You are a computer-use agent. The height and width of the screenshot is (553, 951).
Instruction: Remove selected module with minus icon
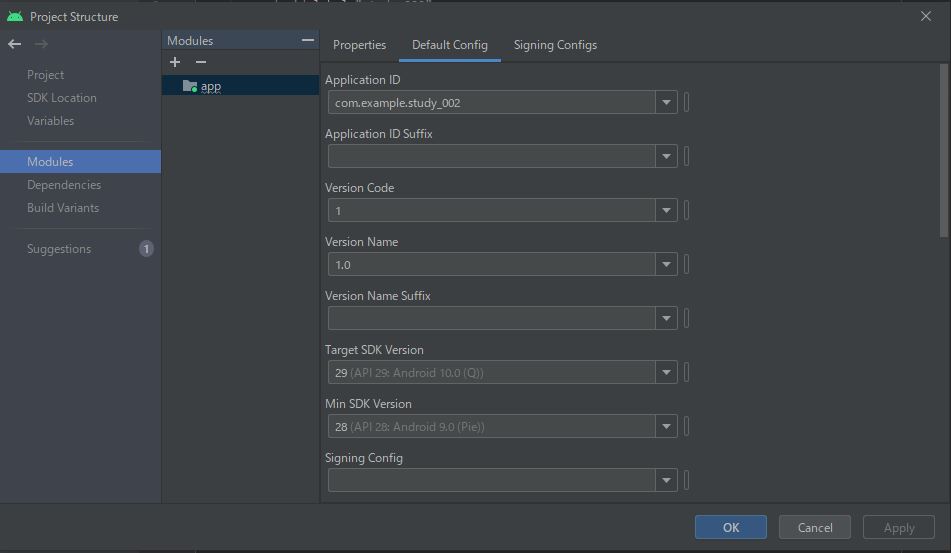200,62
